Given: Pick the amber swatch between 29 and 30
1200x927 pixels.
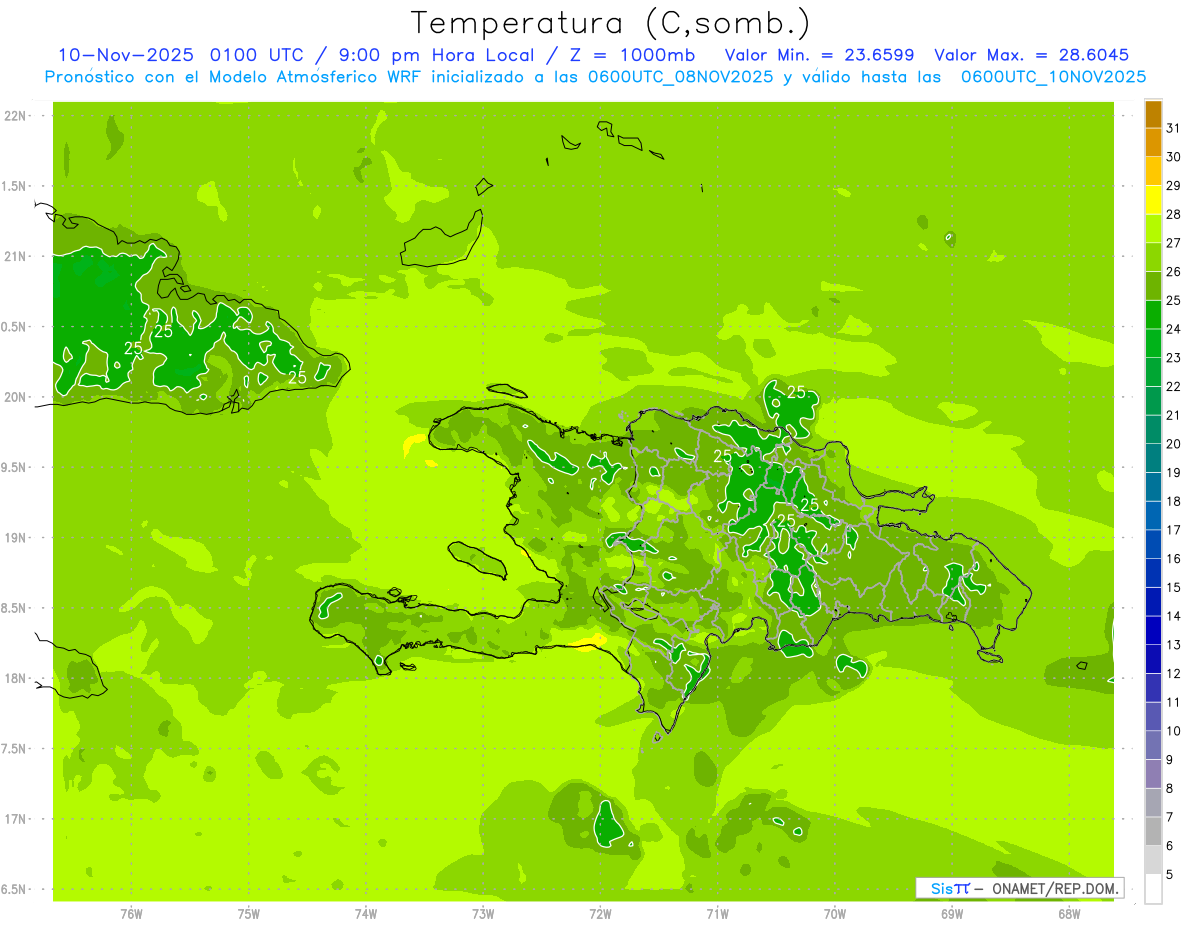Looking at the screenshot, I should coord(1153,171).
